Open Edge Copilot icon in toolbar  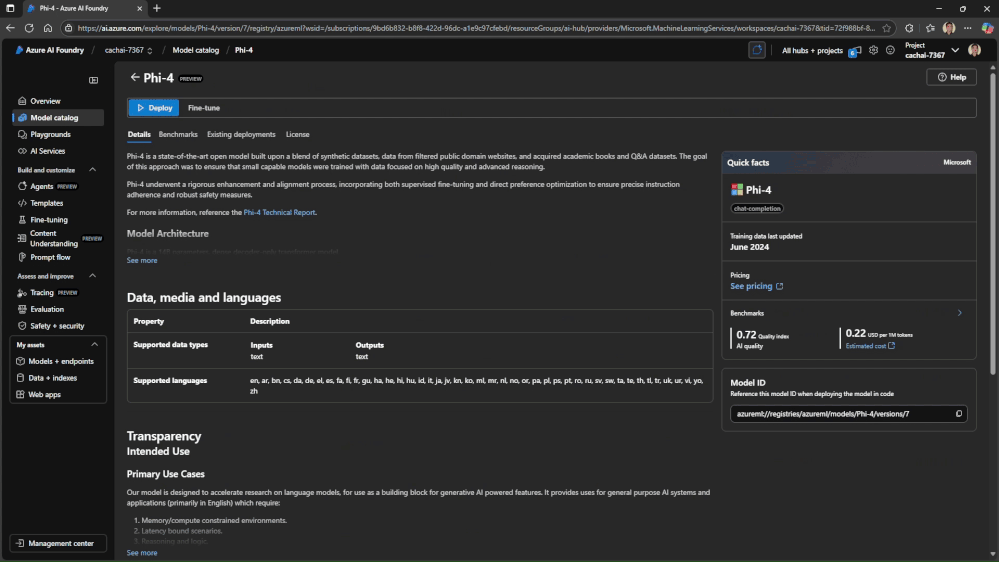pyautogui.click(x=987, y=28)
